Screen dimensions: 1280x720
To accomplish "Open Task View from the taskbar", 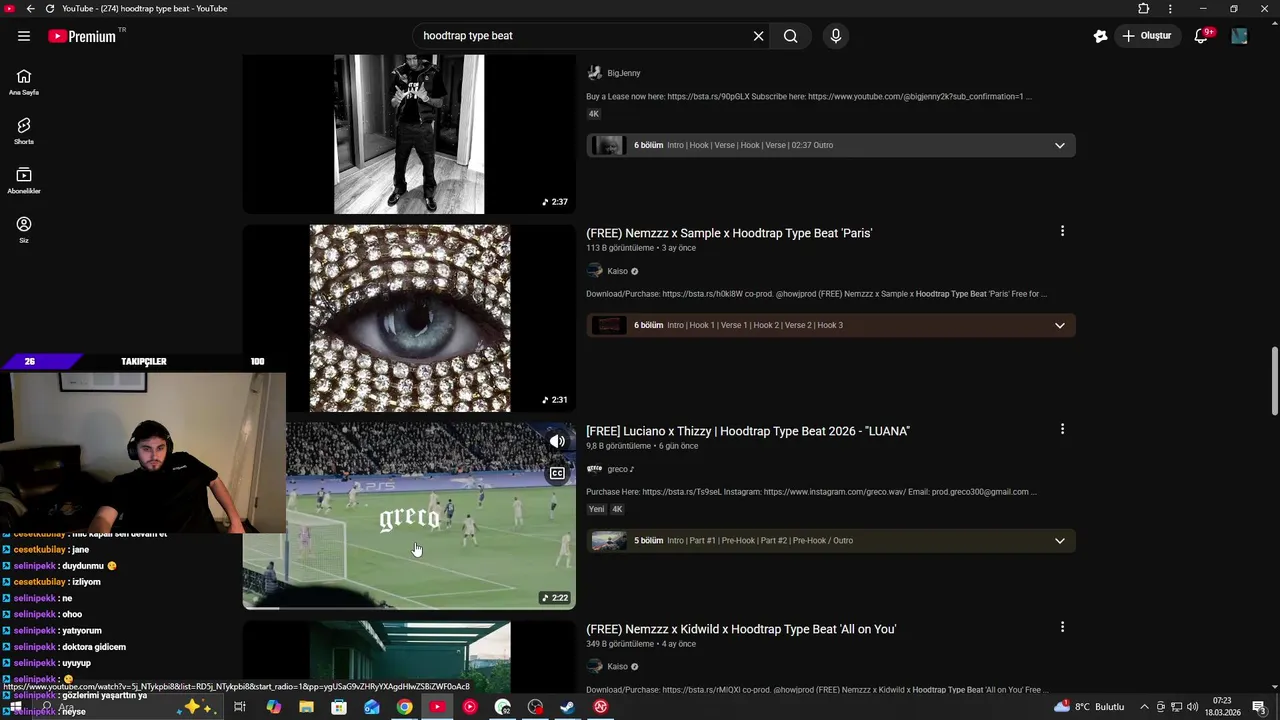I will pos(240,707).
